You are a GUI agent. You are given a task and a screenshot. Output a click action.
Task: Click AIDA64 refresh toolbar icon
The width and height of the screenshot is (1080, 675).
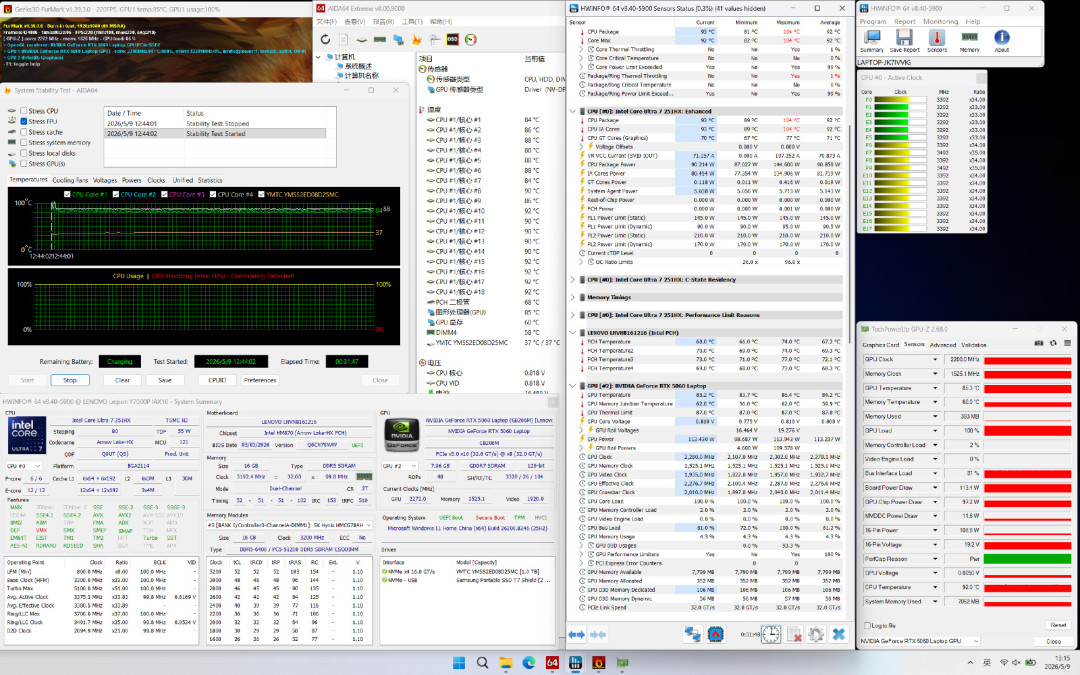tap(325, 40)
